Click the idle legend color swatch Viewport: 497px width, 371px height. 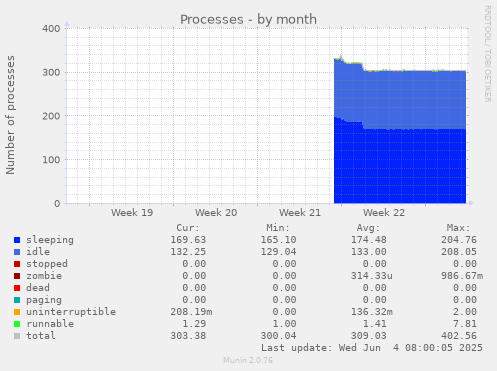point(17,252)
